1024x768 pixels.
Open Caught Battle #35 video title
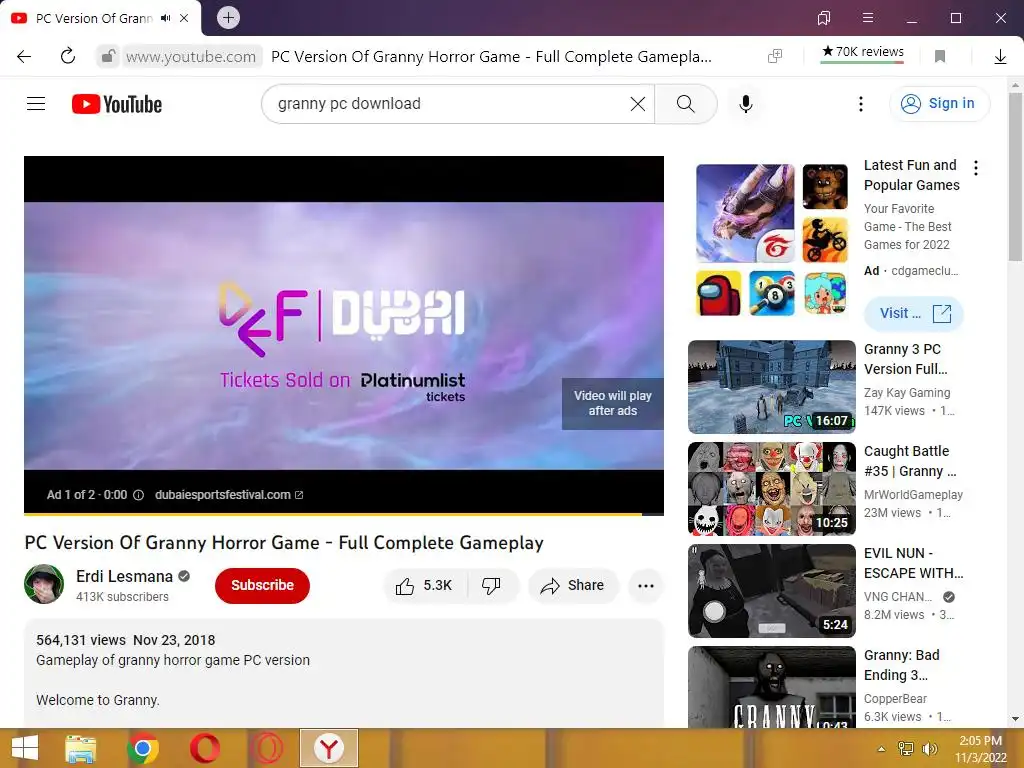(x=910, y=461)
